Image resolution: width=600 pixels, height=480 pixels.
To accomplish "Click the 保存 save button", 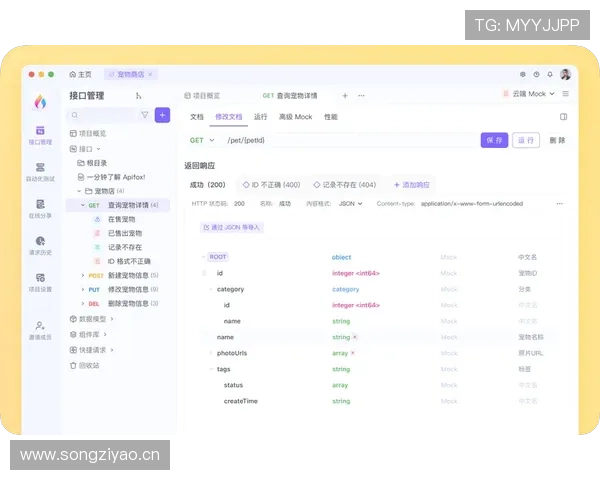I will (x=494, y=140).
